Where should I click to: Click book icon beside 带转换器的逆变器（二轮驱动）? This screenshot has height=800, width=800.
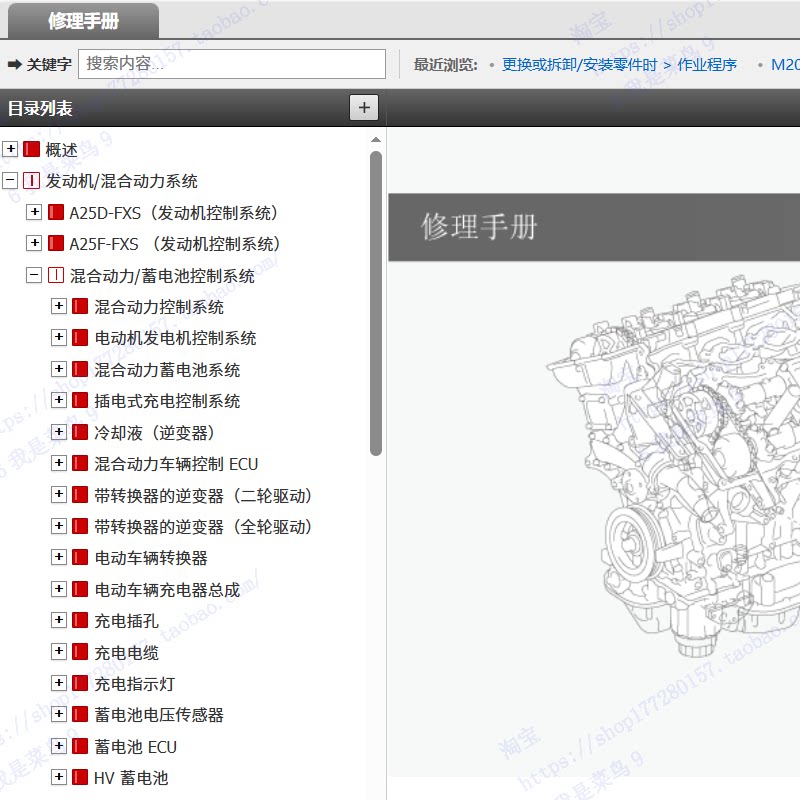(80, 494)
